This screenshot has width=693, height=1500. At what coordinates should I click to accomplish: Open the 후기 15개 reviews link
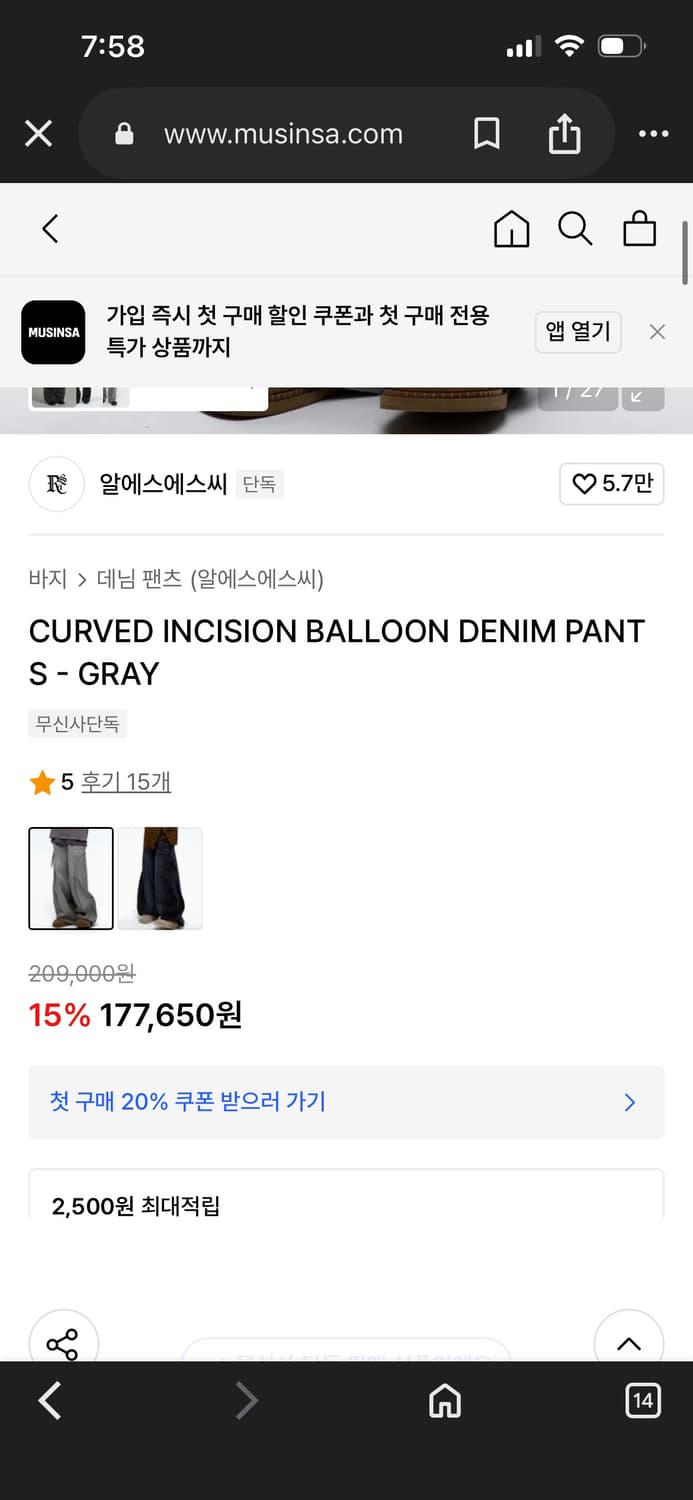(126, 781)
